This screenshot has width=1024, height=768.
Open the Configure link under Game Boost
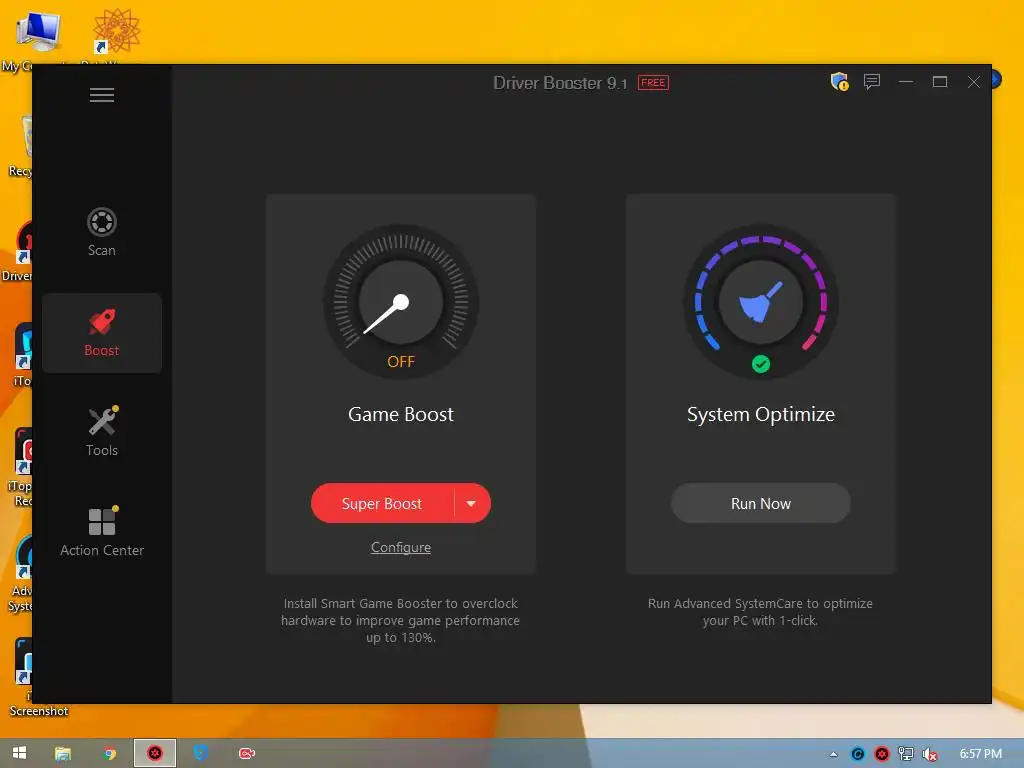coord(401,547)
